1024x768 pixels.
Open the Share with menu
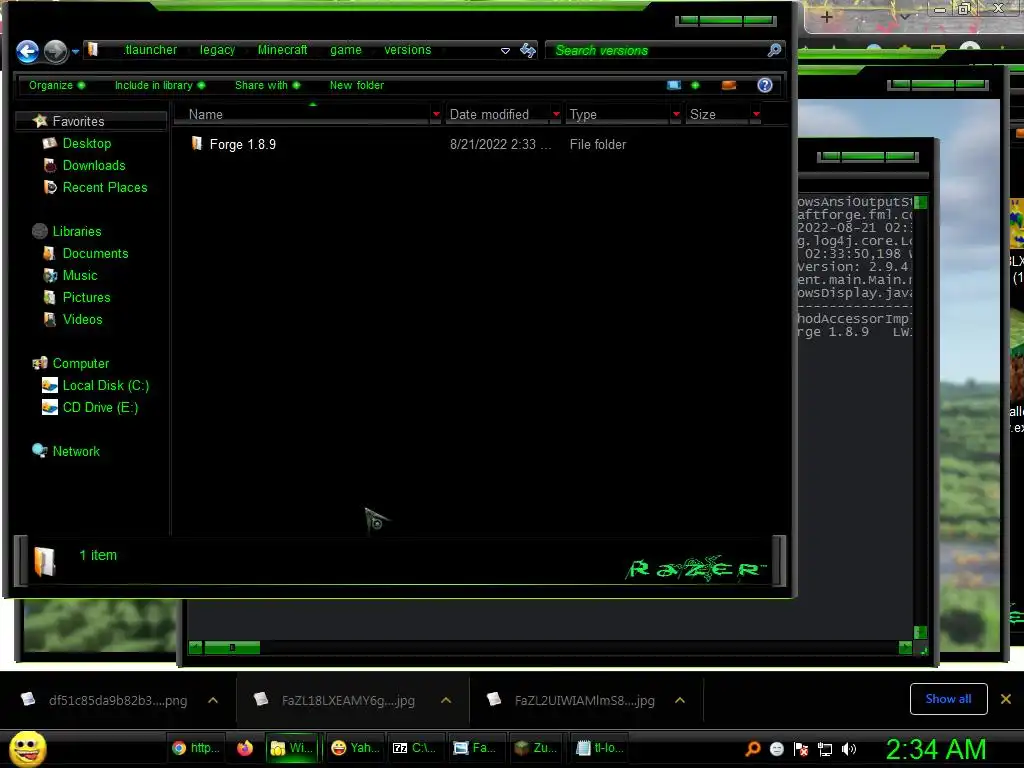(x=268, y=85)
